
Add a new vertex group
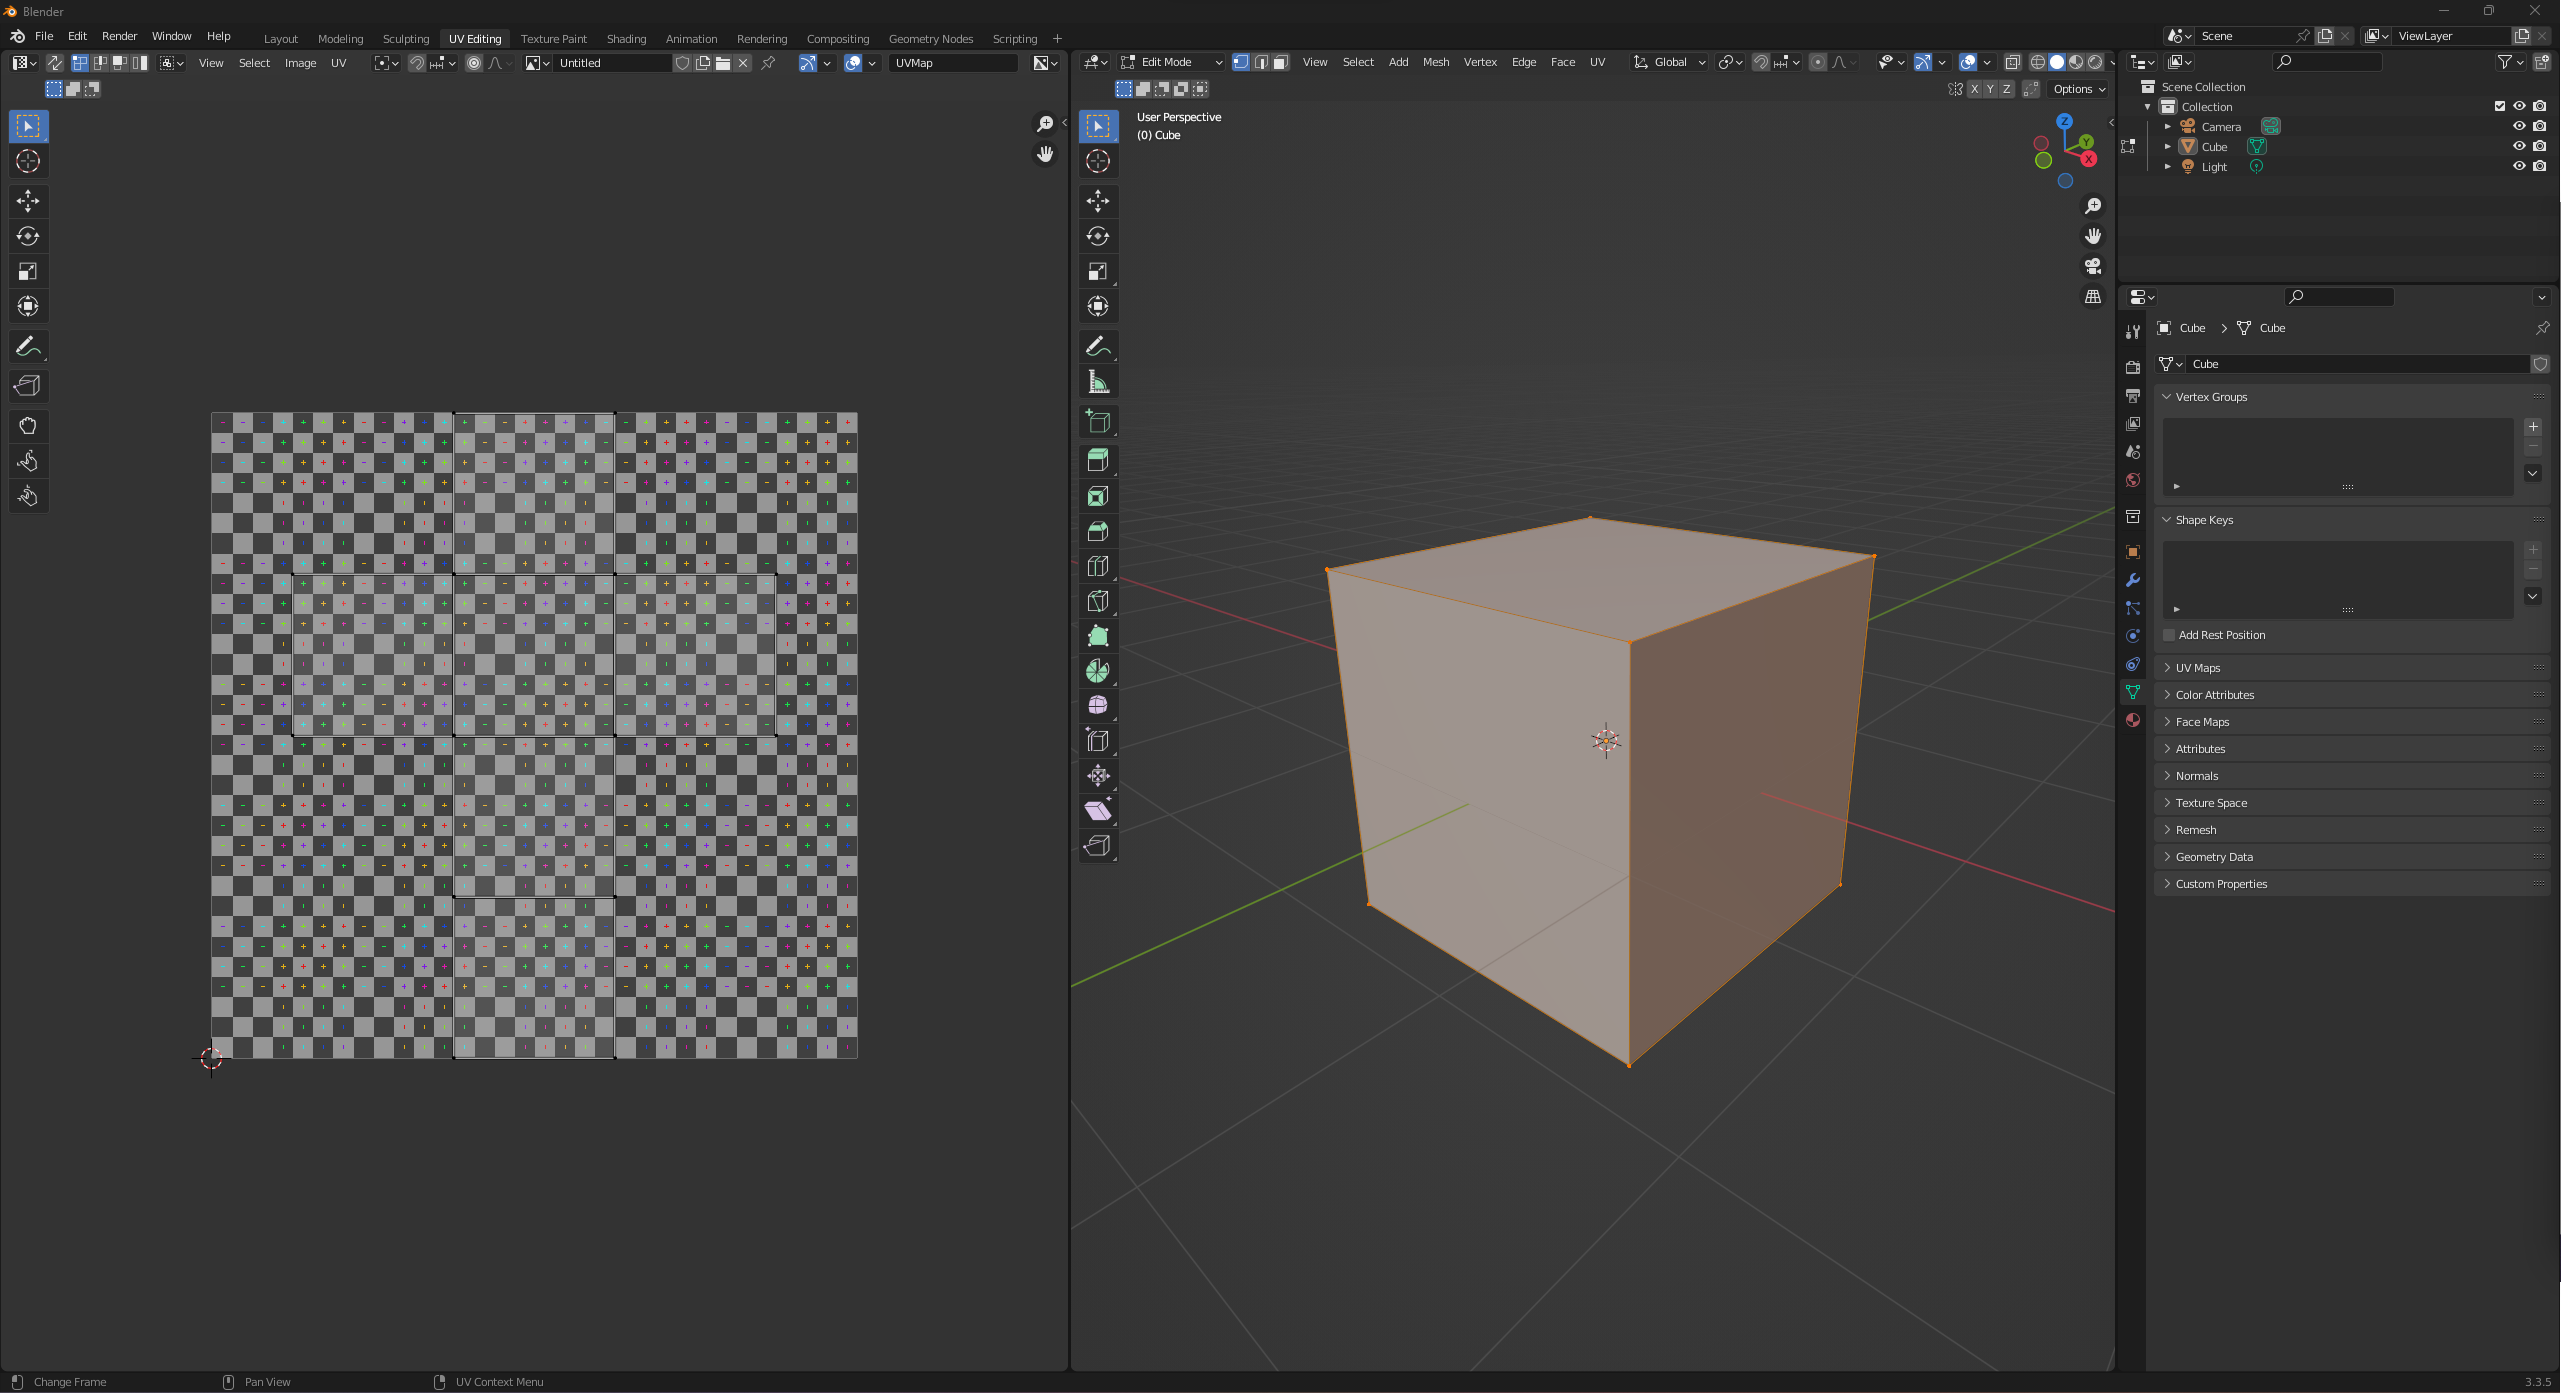pyautogui.click(x=2533, y=427)
